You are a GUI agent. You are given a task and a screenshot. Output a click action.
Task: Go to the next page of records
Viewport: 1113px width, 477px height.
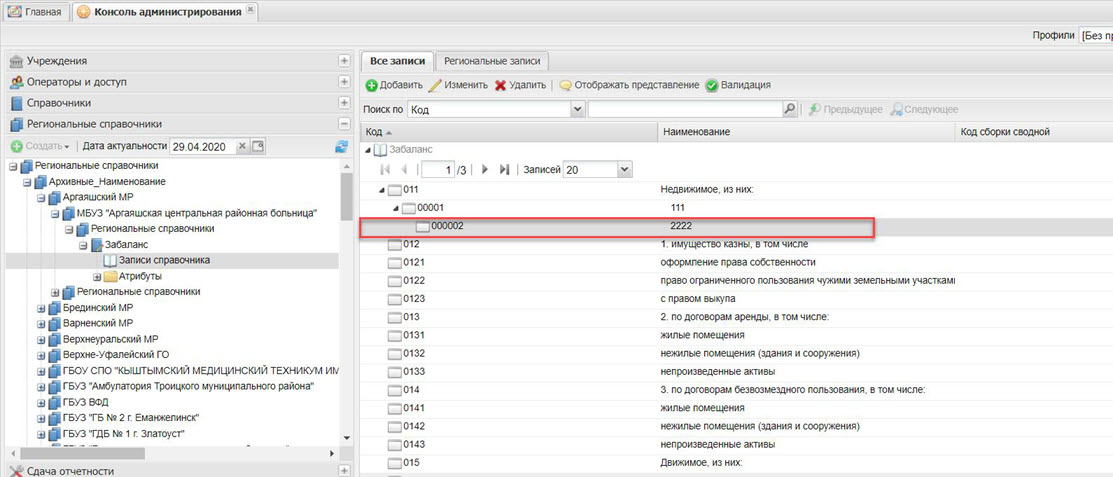485,170
